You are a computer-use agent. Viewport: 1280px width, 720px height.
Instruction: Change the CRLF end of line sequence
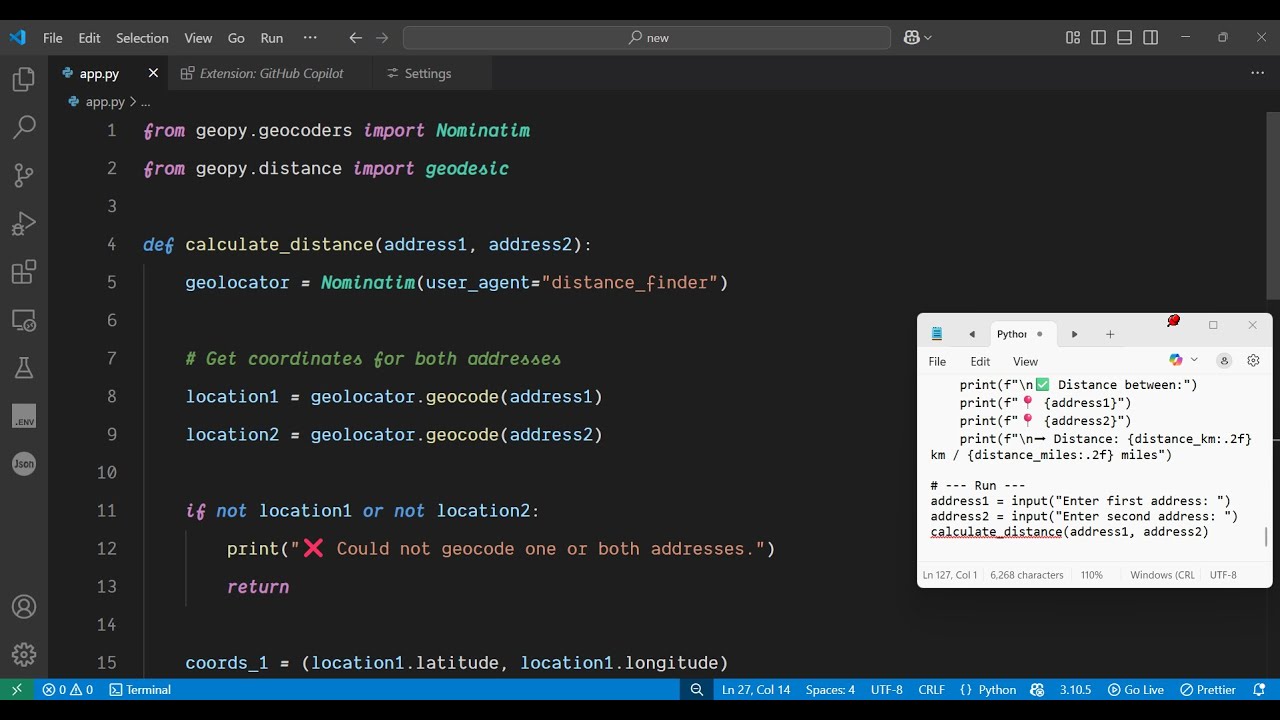931,690
